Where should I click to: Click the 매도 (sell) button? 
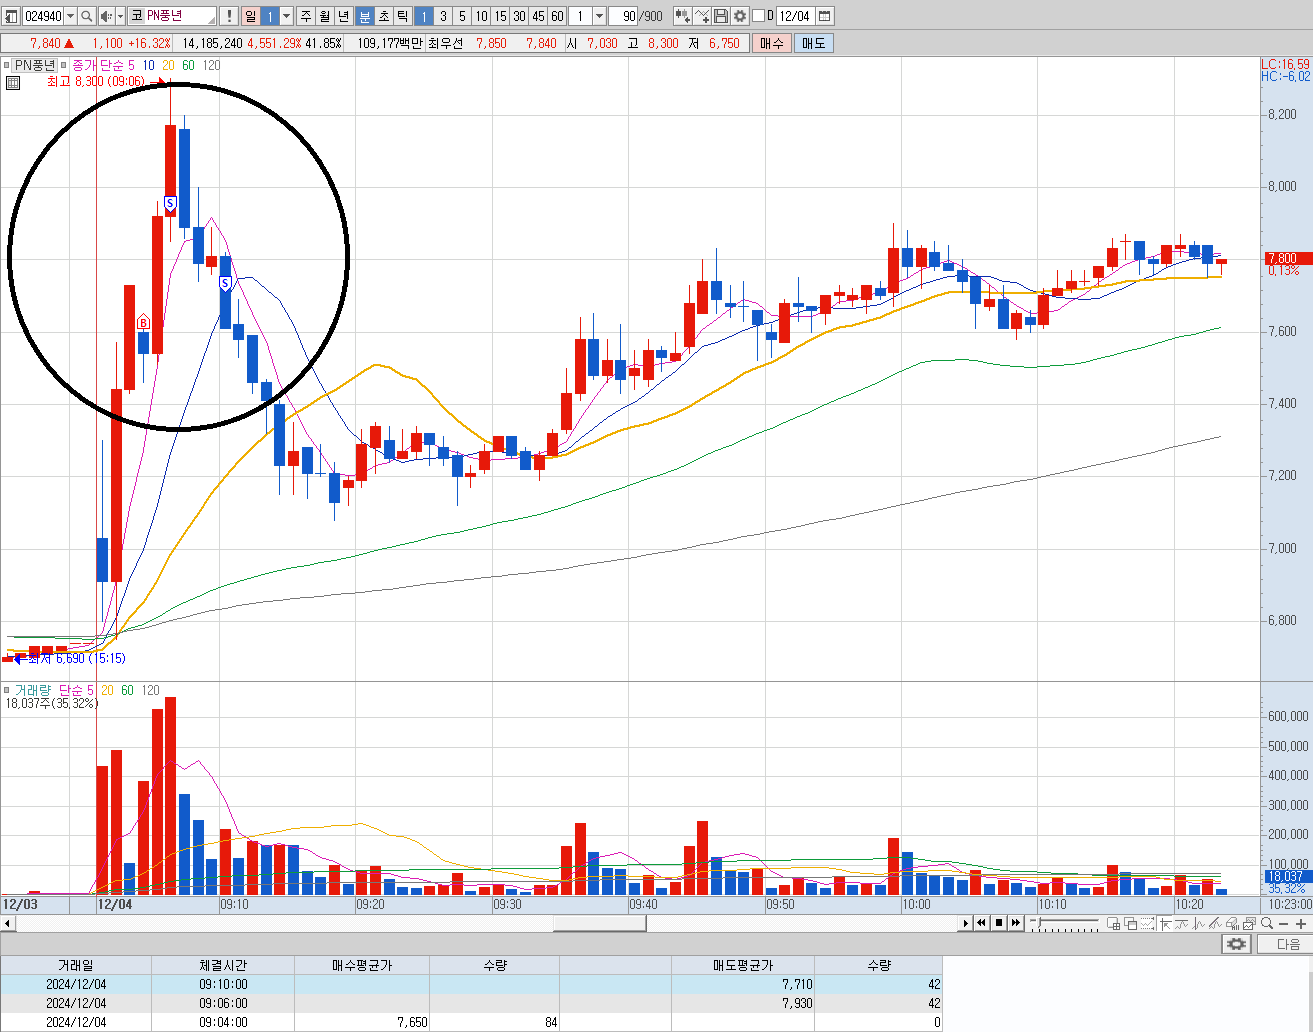tap(814, 43)
